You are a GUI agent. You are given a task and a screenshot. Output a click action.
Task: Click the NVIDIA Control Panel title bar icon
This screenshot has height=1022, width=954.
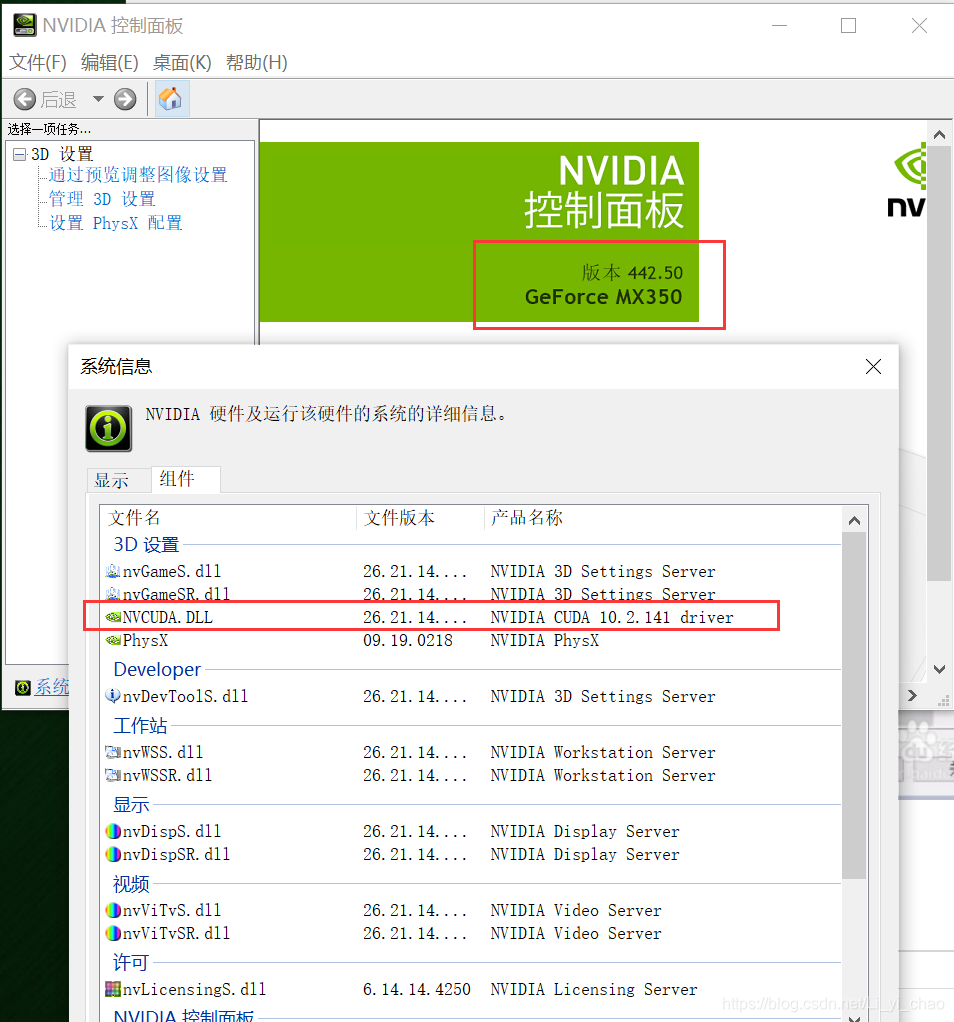tap(25, 25)
